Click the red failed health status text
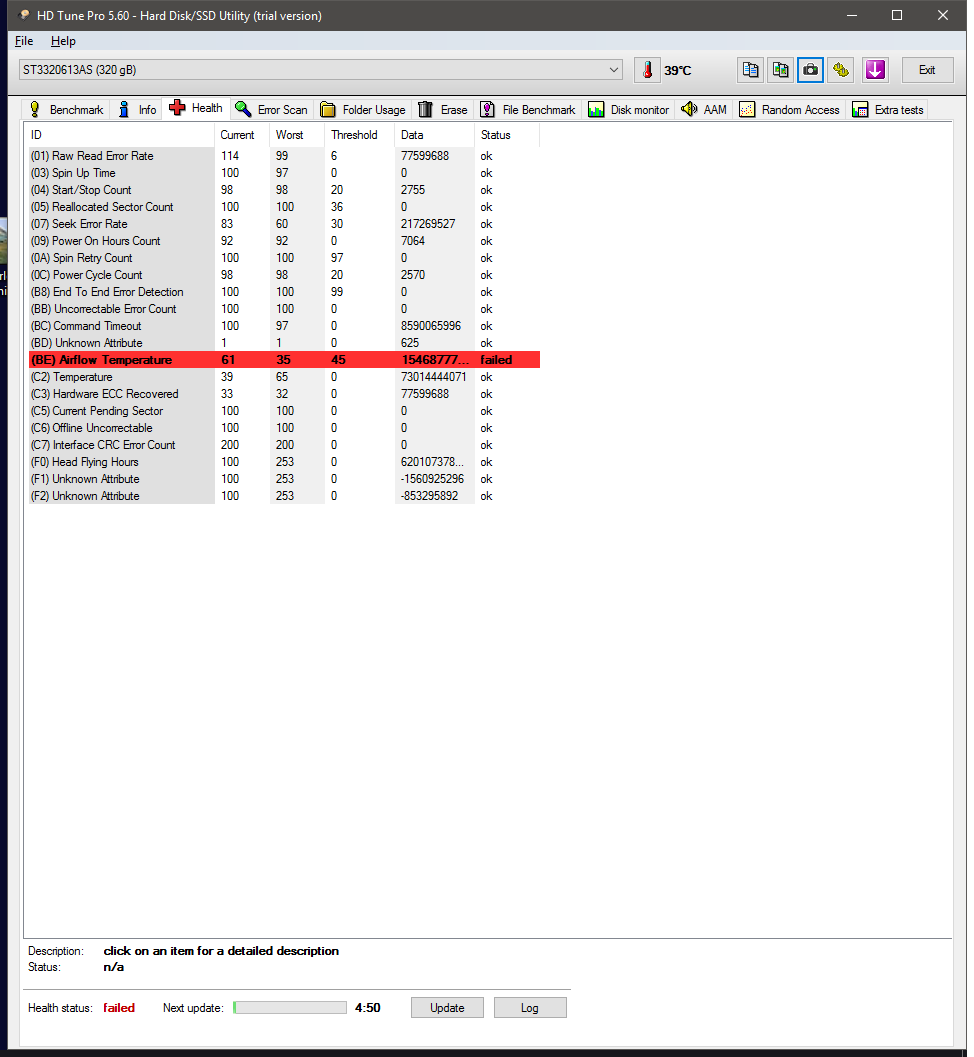 tap(119, 1008)
